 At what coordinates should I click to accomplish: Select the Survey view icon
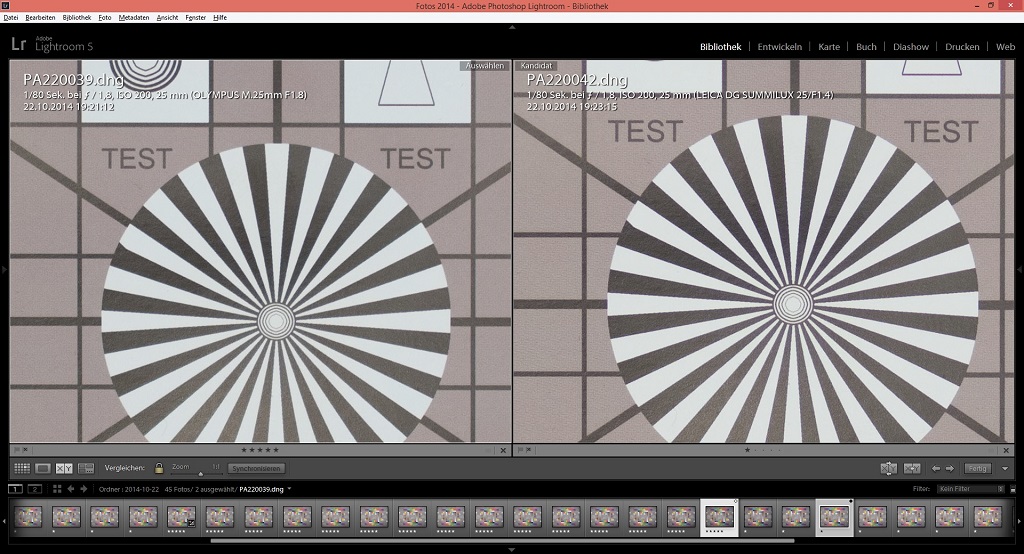pyautogui.click(x=86, y=468)
